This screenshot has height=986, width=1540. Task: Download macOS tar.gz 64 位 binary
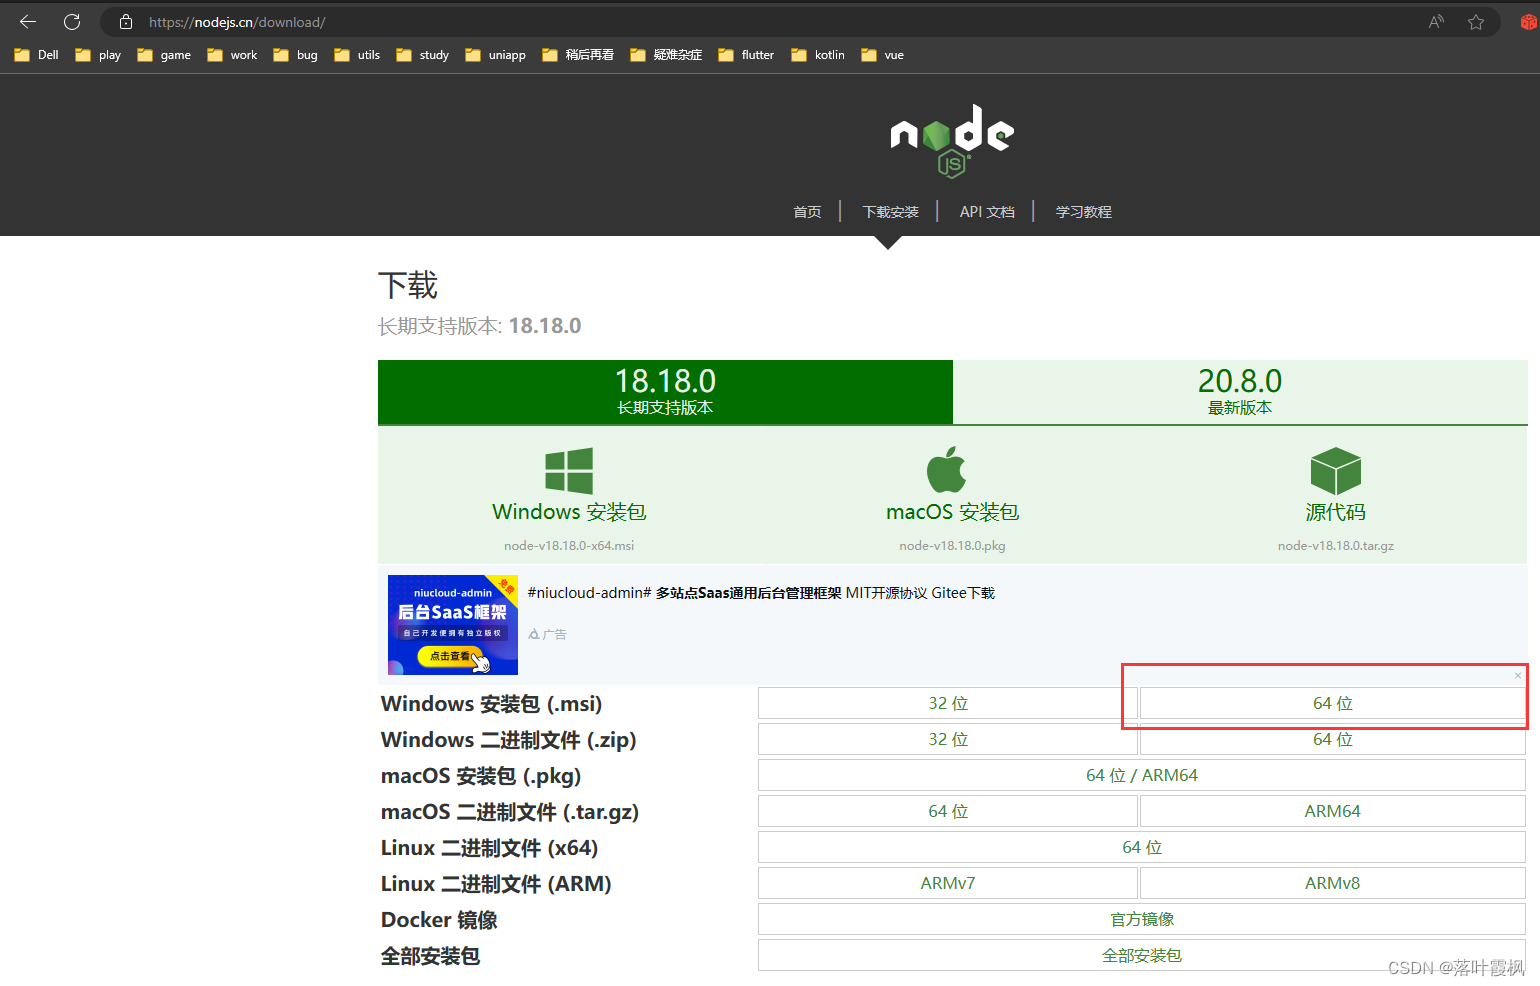(948, 811)
